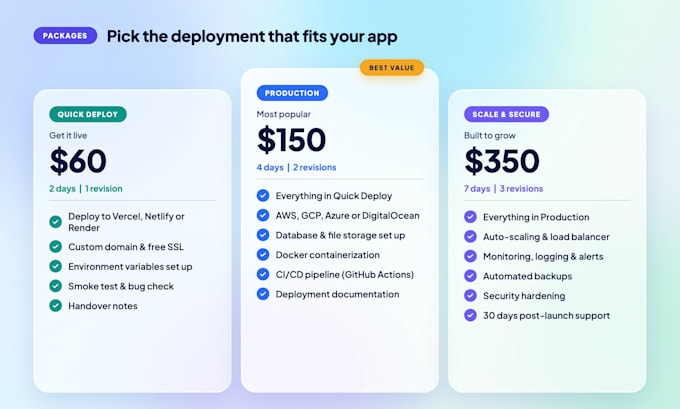680x409 pixels.
Task: Click the 'Get it live' subtitle
Action: coord(68,135)
